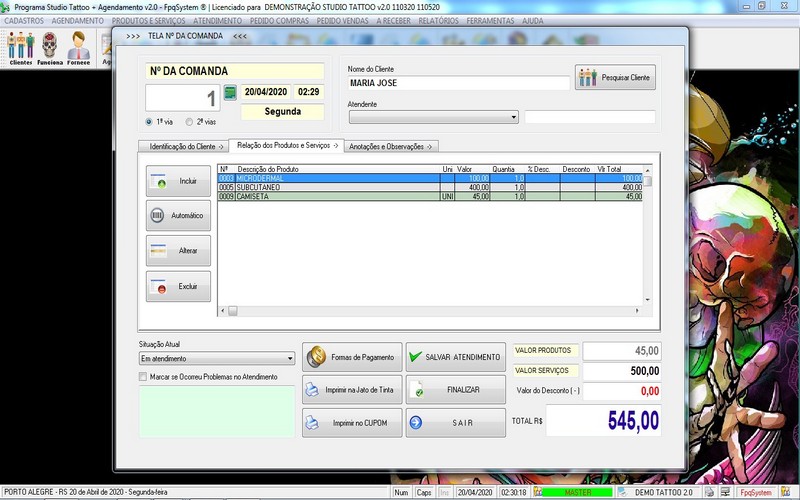This screenshot has height=500, width=800.
Task: Open the AGENDAMENTO menu
Action: click(78, 21)
